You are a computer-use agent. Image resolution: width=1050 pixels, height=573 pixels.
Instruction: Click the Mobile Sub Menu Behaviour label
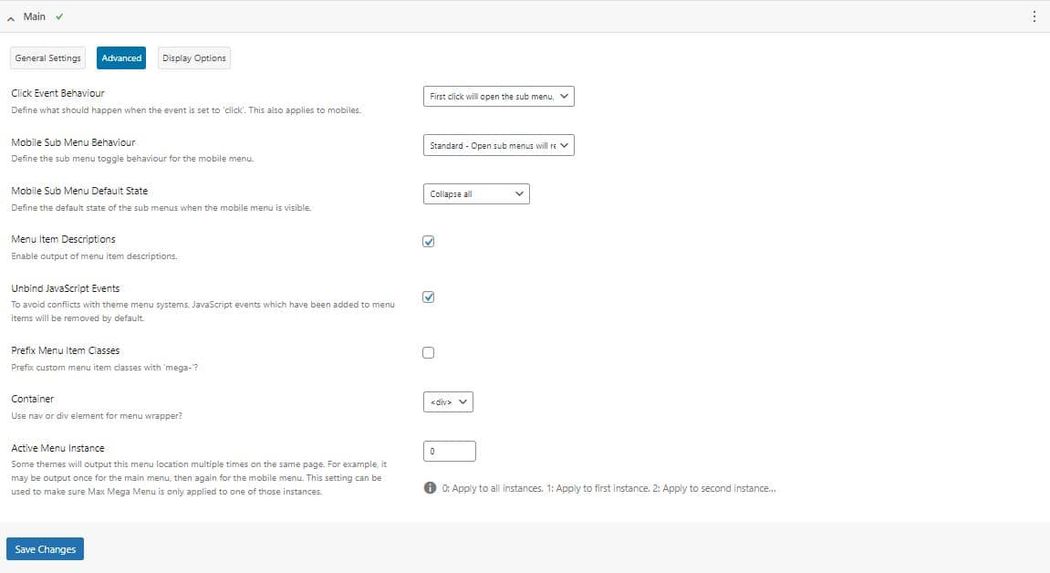73,143
